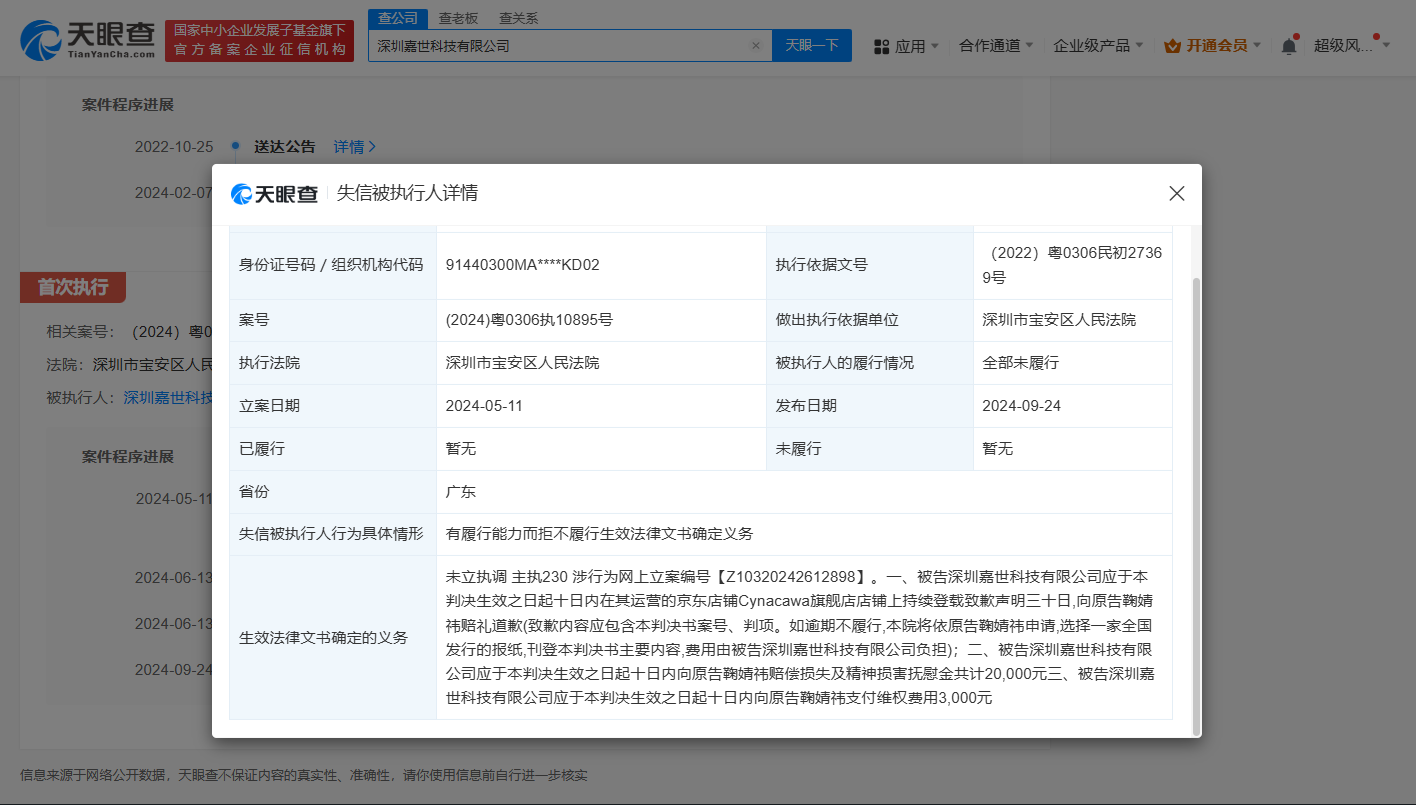Screen dimensions: 1416x805
Task: Click the 首次执行 red tag in the background
Action: pos(72,287)
